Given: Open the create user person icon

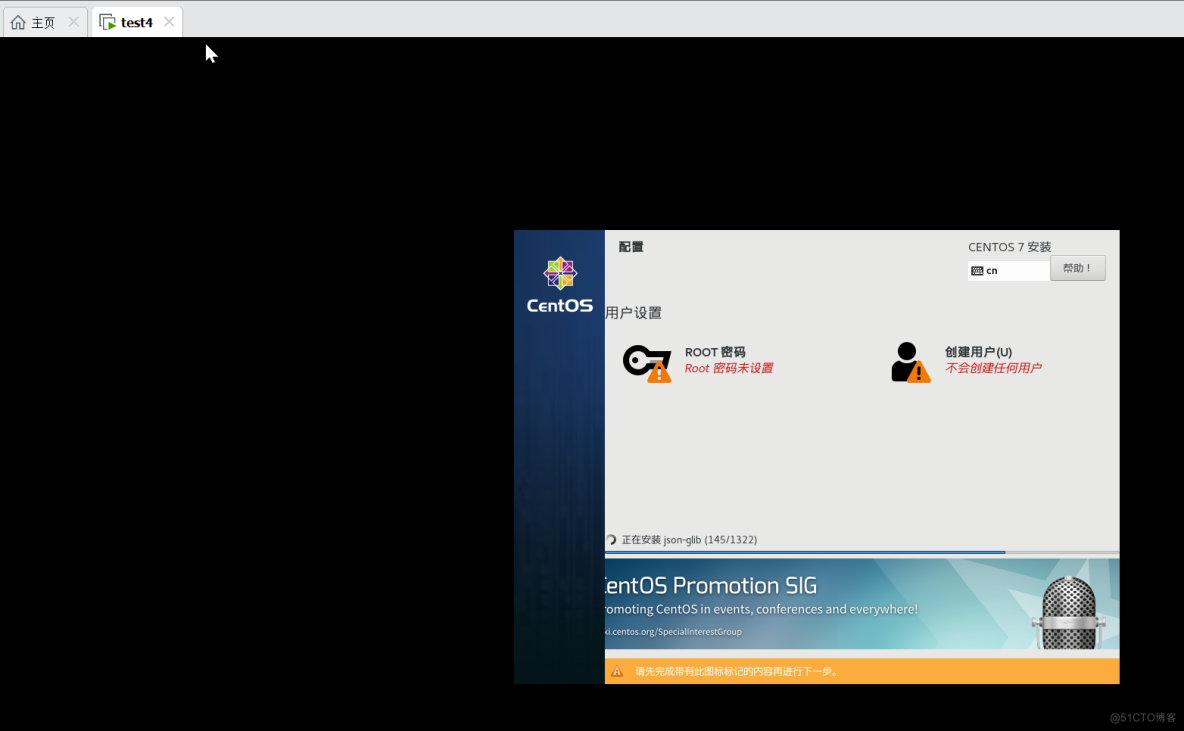Looking at the screenshot, I should pyautogui.click(x=911, y=362).
